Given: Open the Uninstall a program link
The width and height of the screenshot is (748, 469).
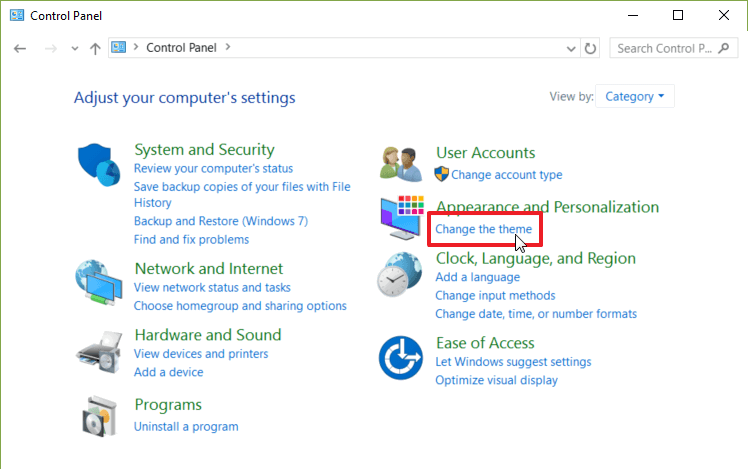Looking at the screenshot, I should click(186, 426).
